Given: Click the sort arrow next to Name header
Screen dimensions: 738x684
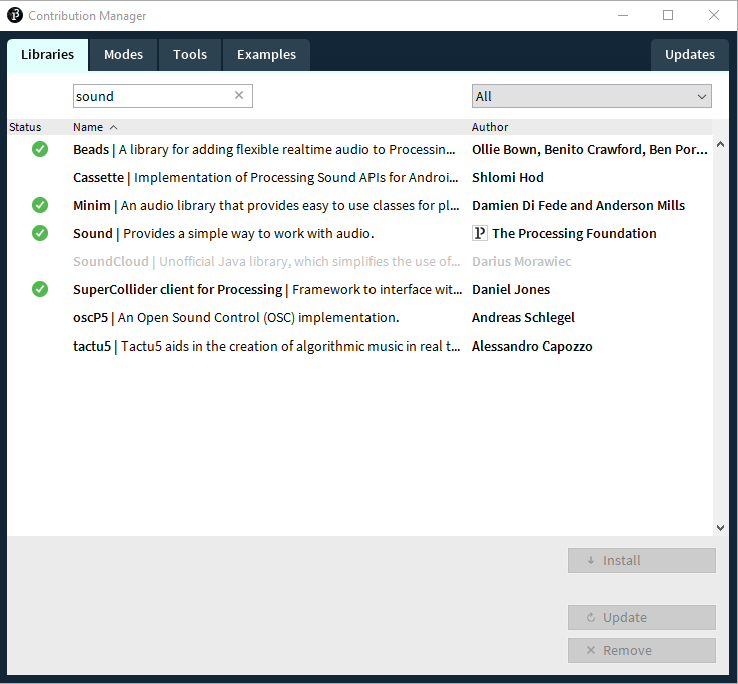Looking at the screenshot, I should point(113,128).
